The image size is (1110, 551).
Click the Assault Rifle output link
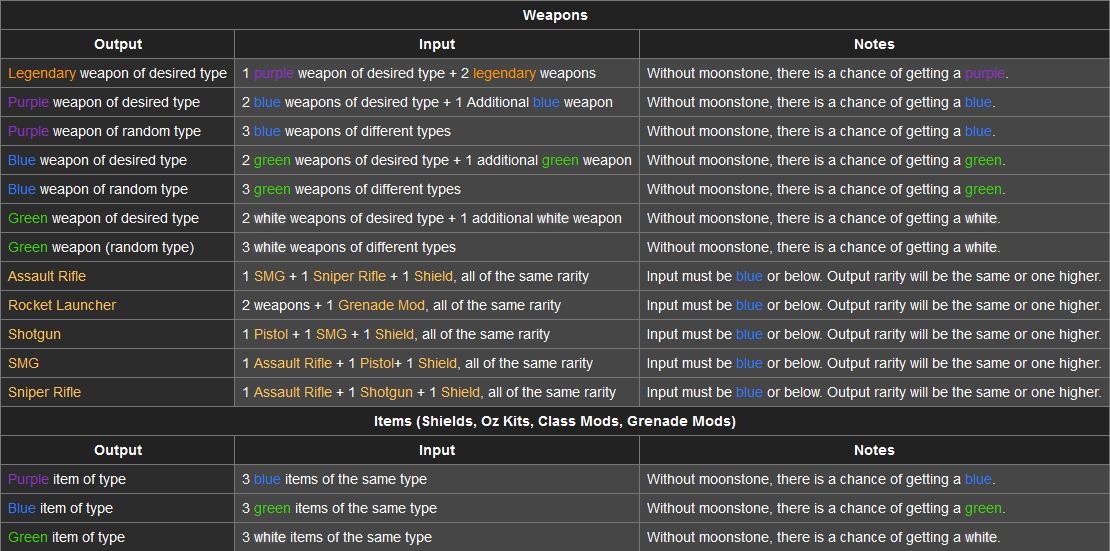pos(47,276)
